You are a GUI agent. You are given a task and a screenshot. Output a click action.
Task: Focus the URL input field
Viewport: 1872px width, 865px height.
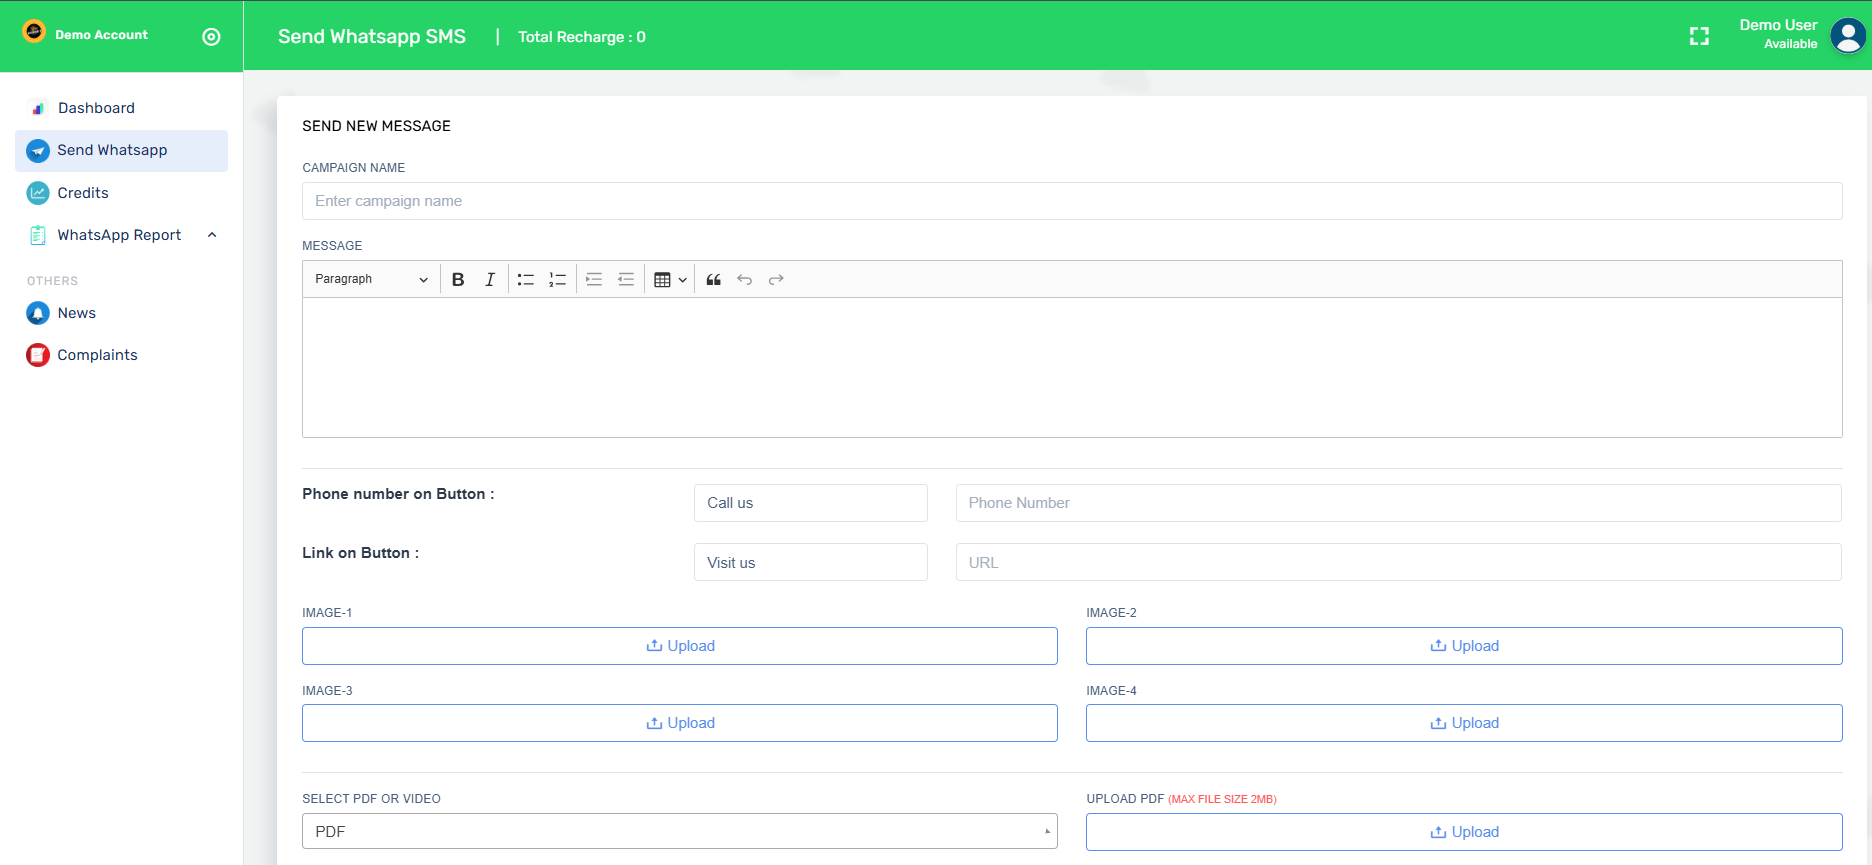click(1398, 562)
